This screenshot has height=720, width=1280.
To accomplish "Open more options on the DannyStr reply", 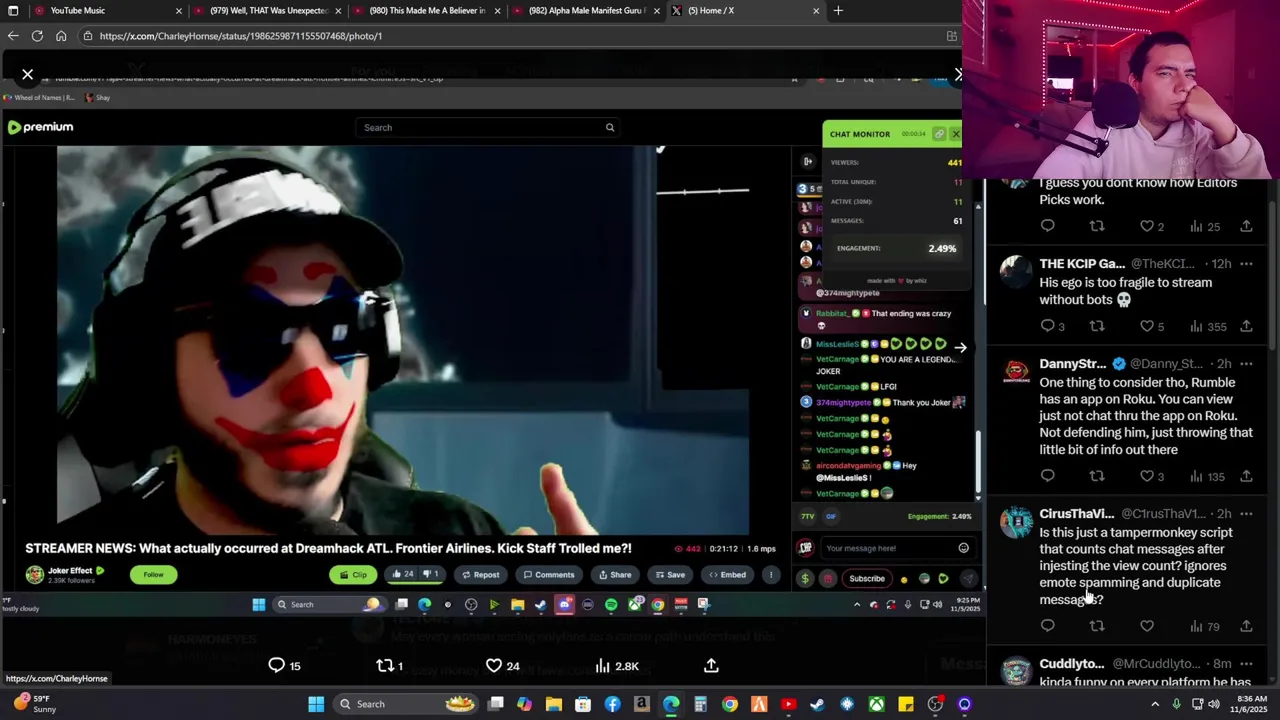I will pyautogui.click(x=1246, y=364).
